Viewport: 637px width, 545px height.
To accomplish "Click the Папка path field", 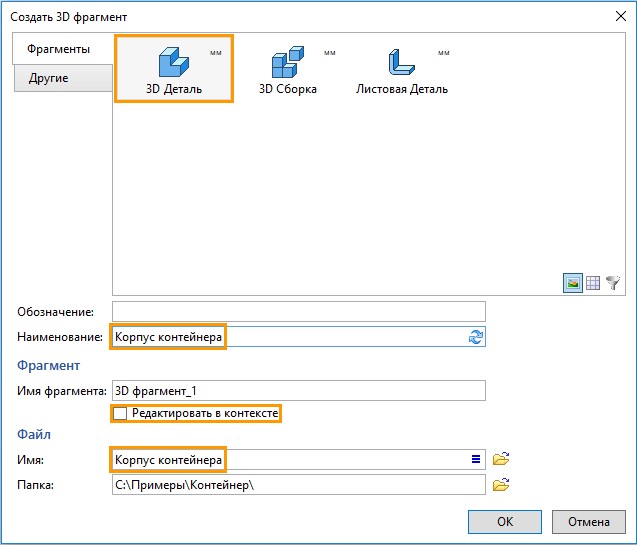I will click(299, 484).
